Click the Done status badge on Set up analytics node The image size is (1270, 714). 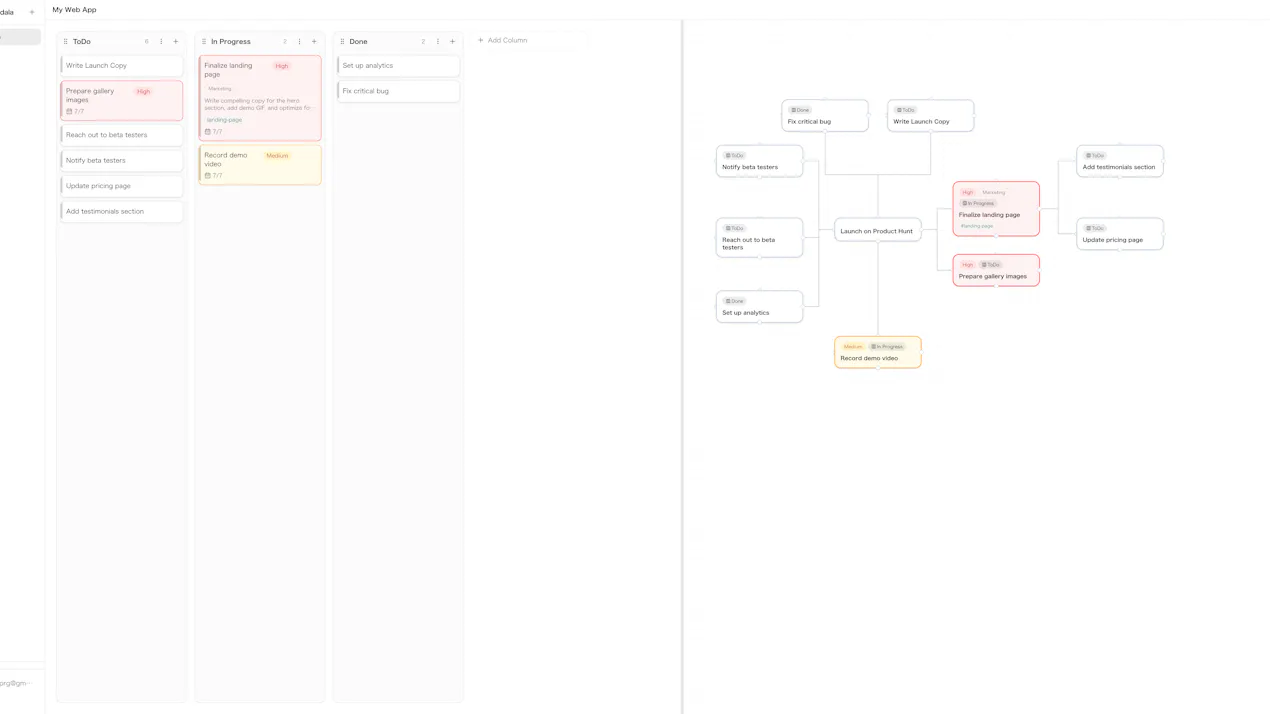[x=735, y=301]
